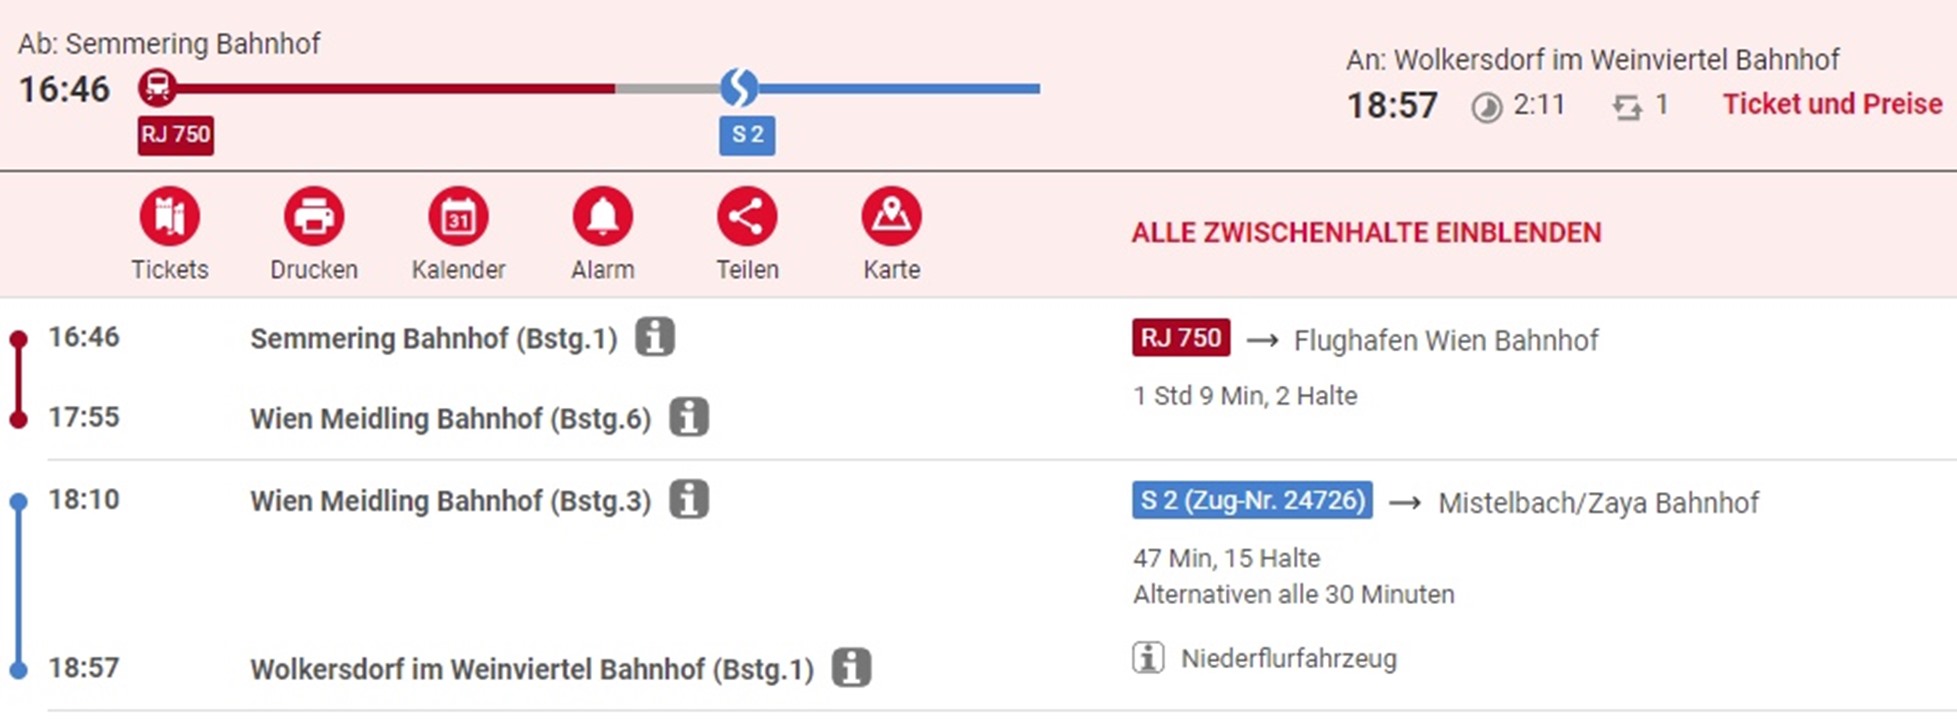Open the Ticket und Preise link
1957x720 pixels.
tap(1832, 104)
